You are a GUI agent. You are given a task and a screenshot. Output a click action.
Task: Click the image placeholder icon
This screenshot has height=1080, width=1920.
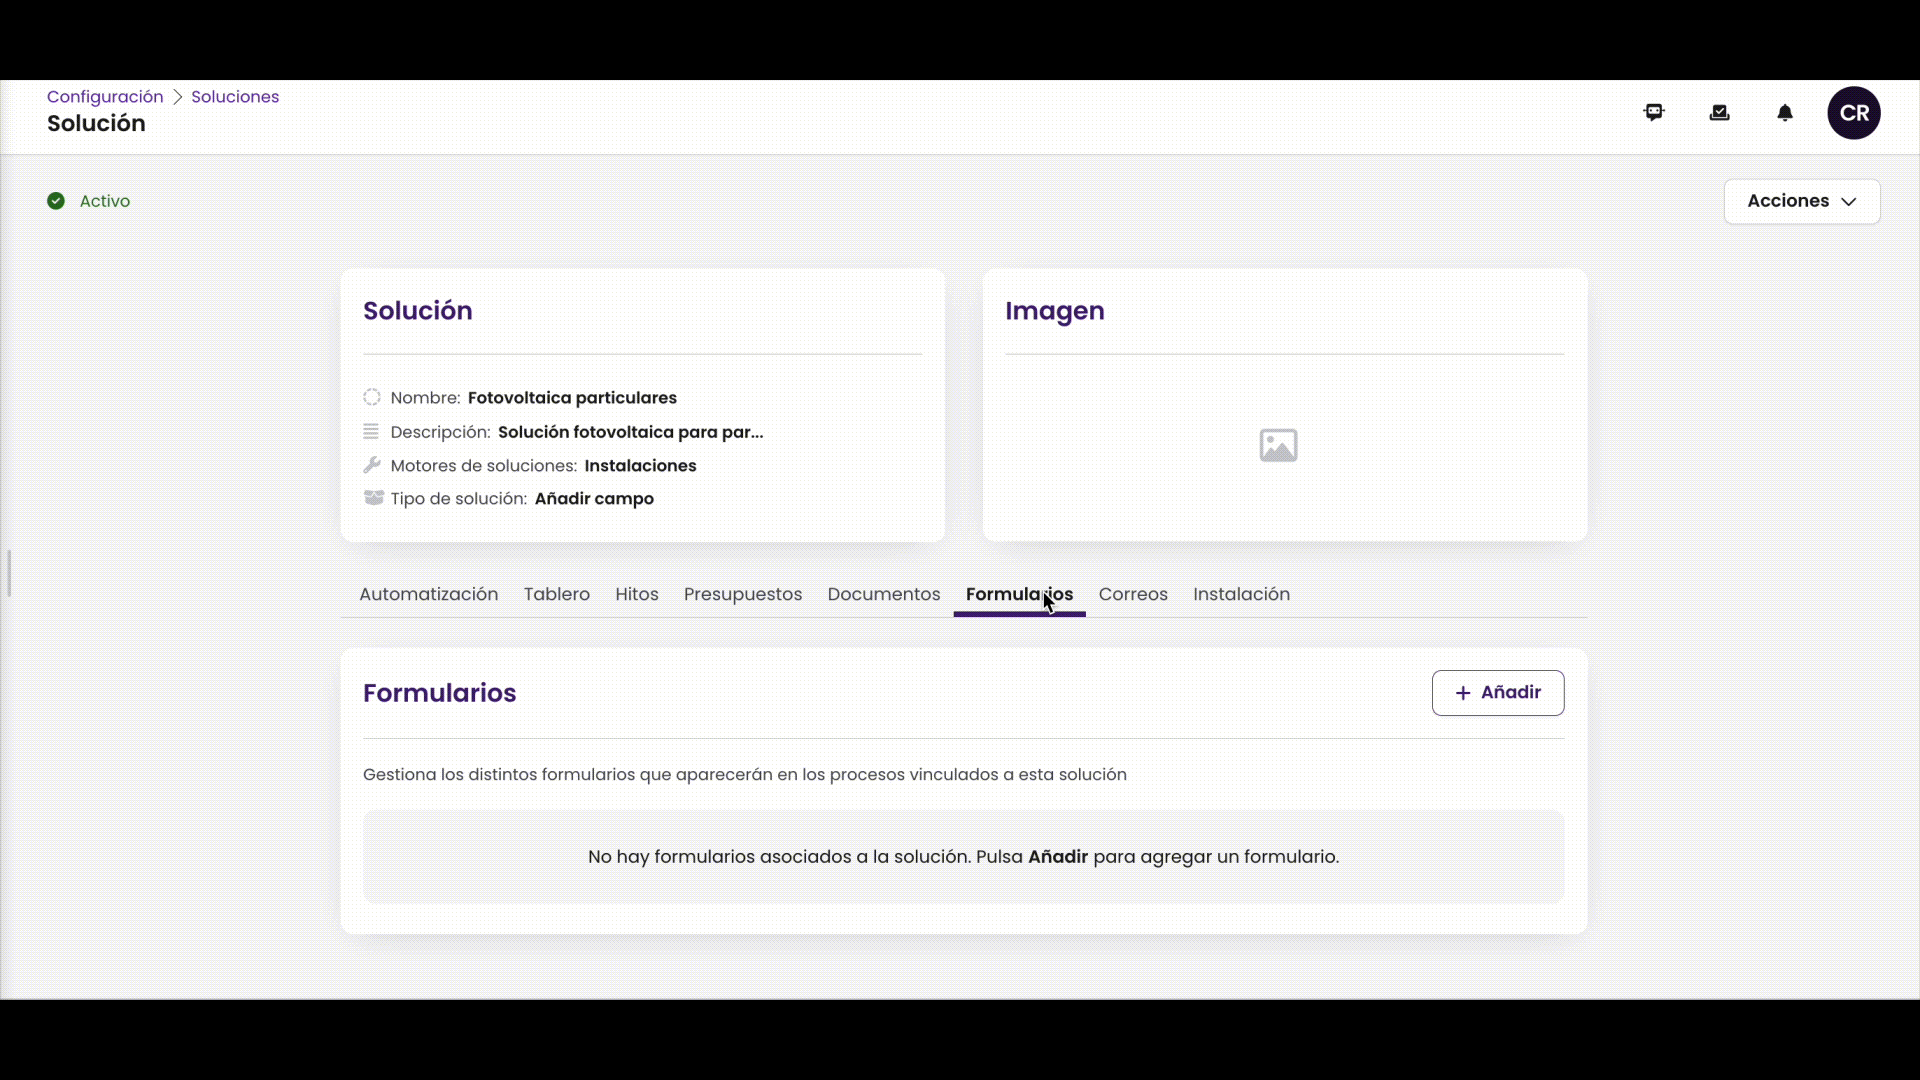pos(1278,445)
